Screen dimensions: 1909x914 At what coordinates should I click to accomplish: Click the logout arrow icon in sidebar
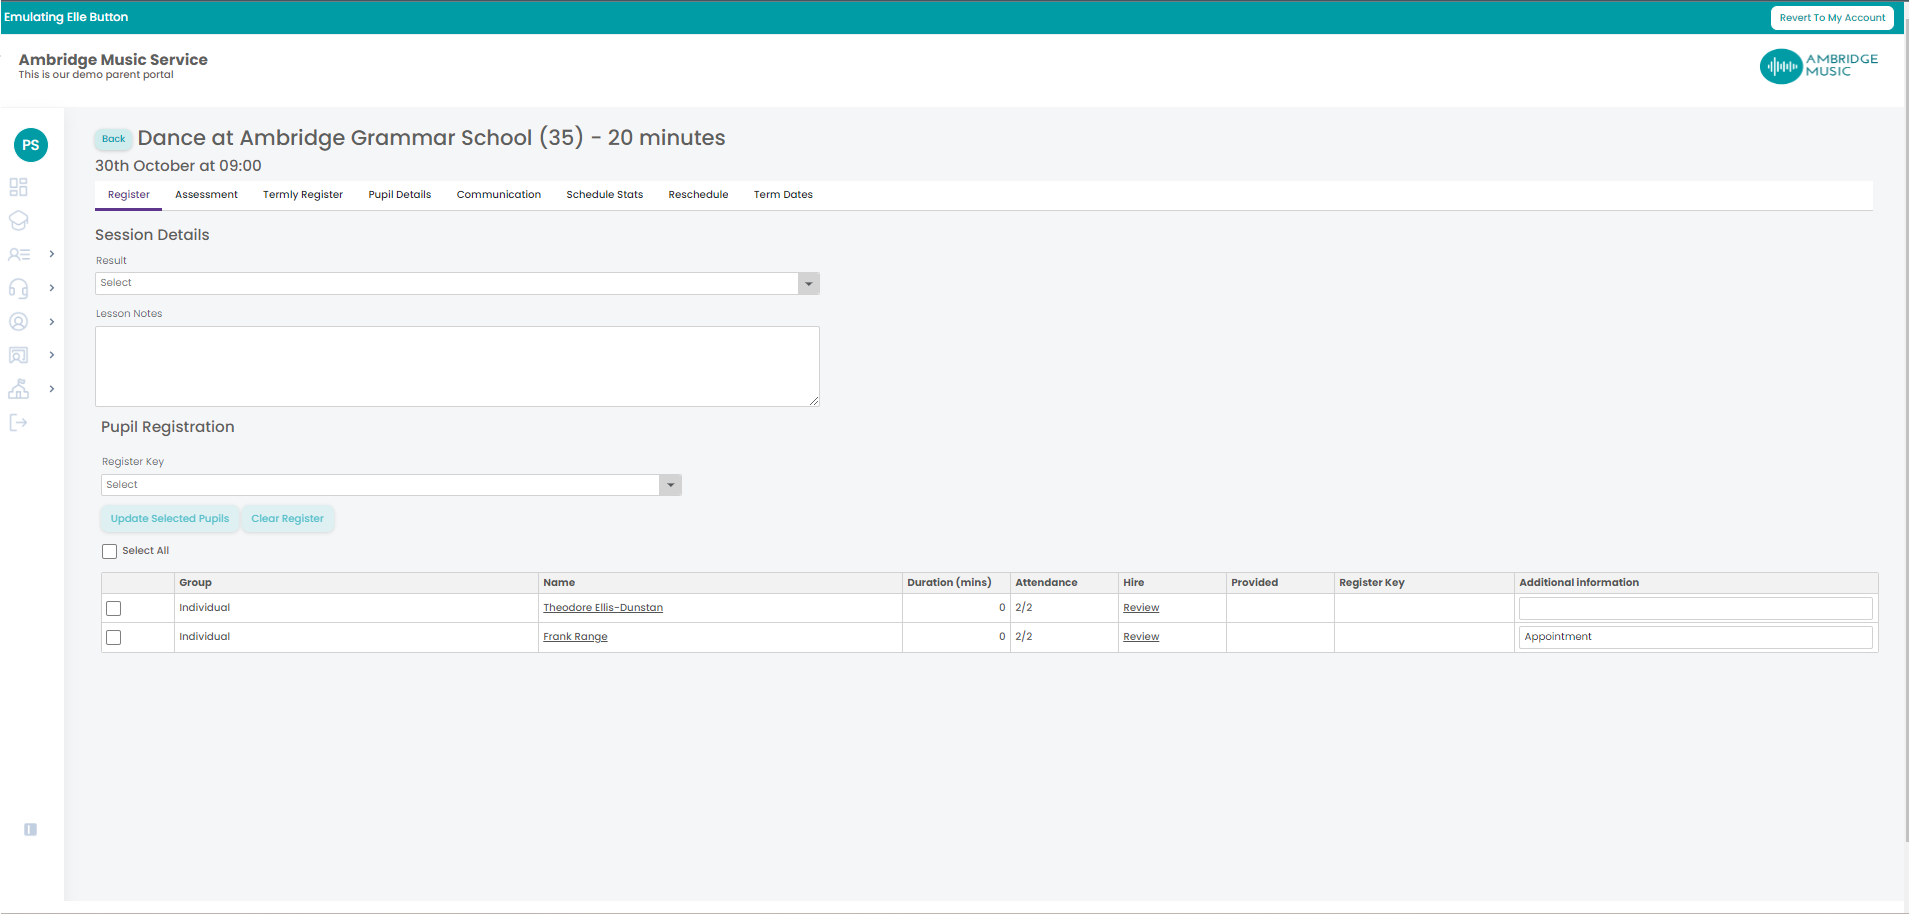click(x=18, y=423)
